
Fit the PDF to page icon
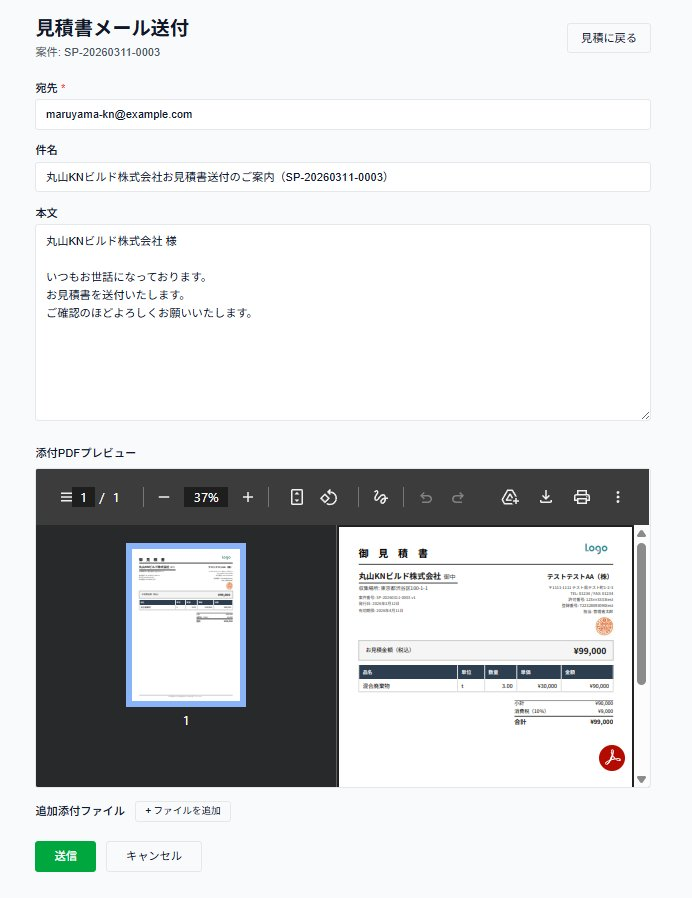297,497
